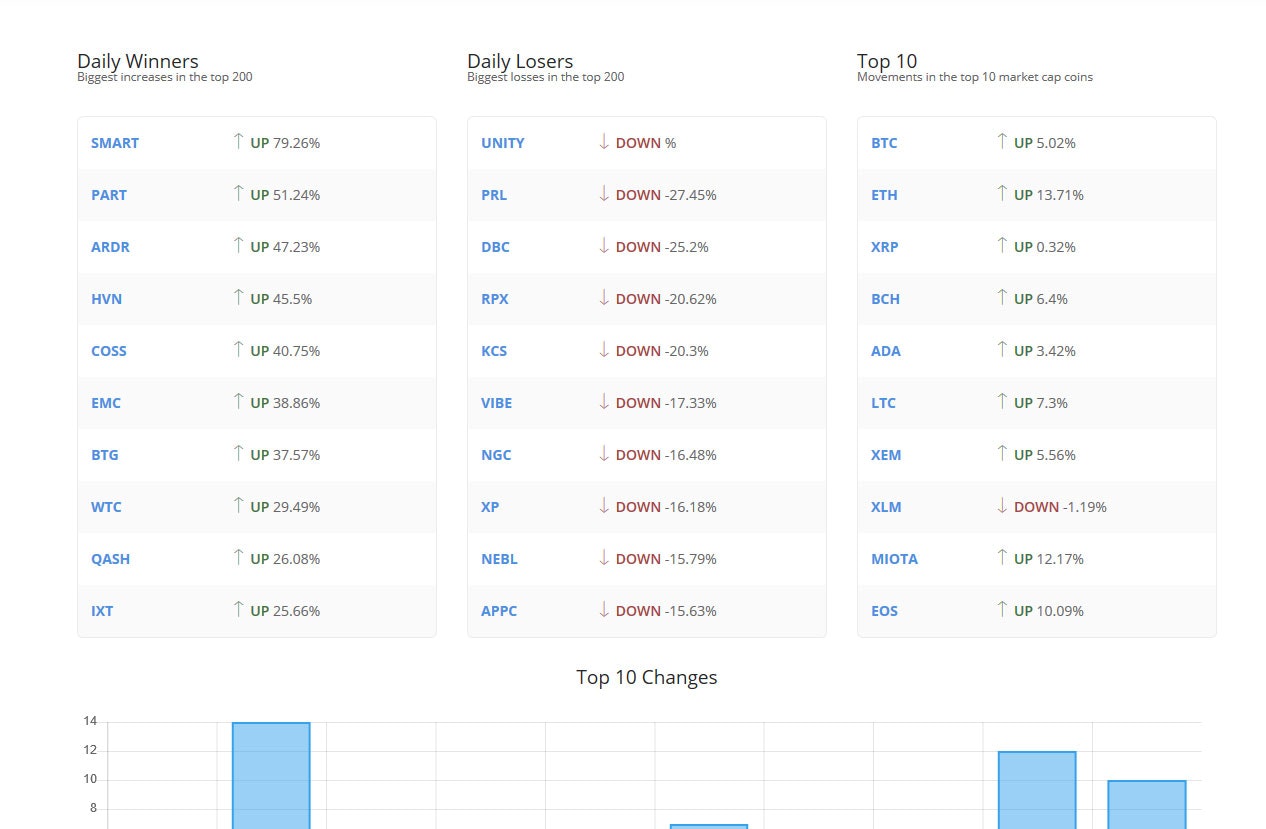This screenshot has width=1266, height=829.
Task: Click the down arrow icon in APPC row
Action: (604, 609)
